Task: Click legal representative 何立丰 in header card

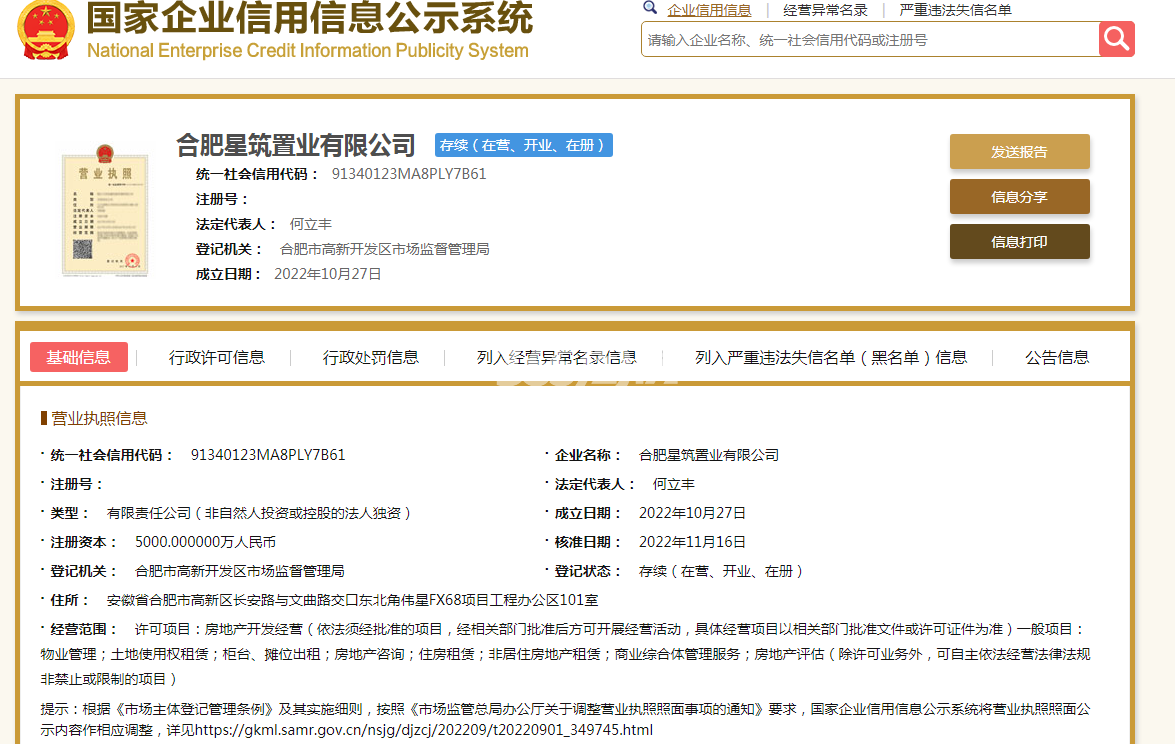Action: point(310,224)
